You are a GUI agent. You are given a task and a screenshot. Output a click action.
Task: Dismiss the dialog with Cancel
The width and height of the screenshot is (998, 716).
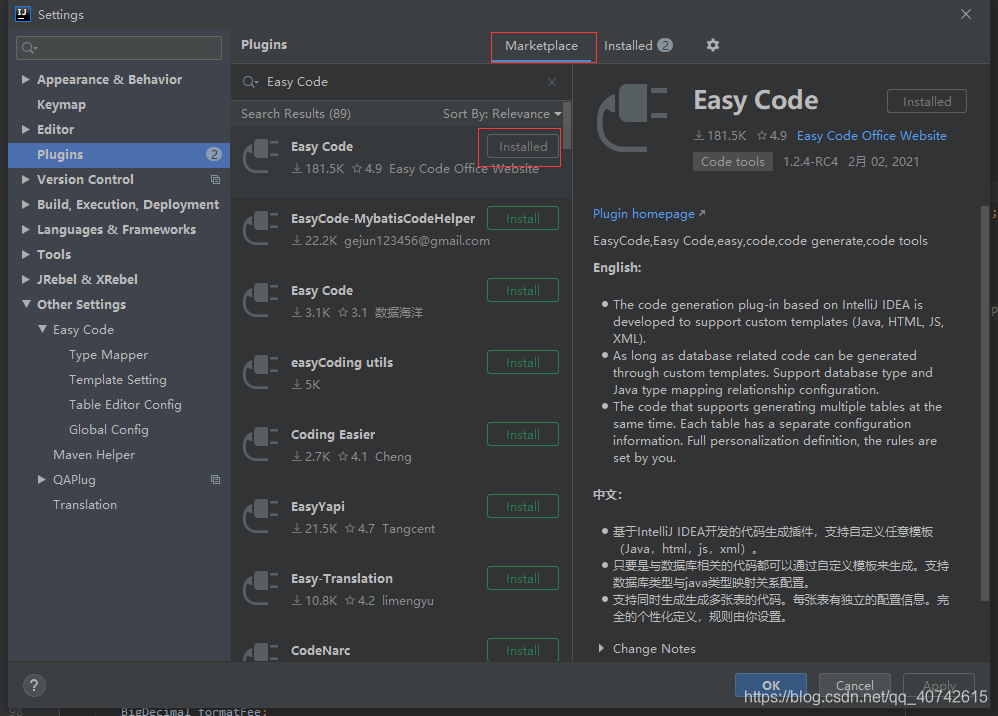(x=854, y=685)
